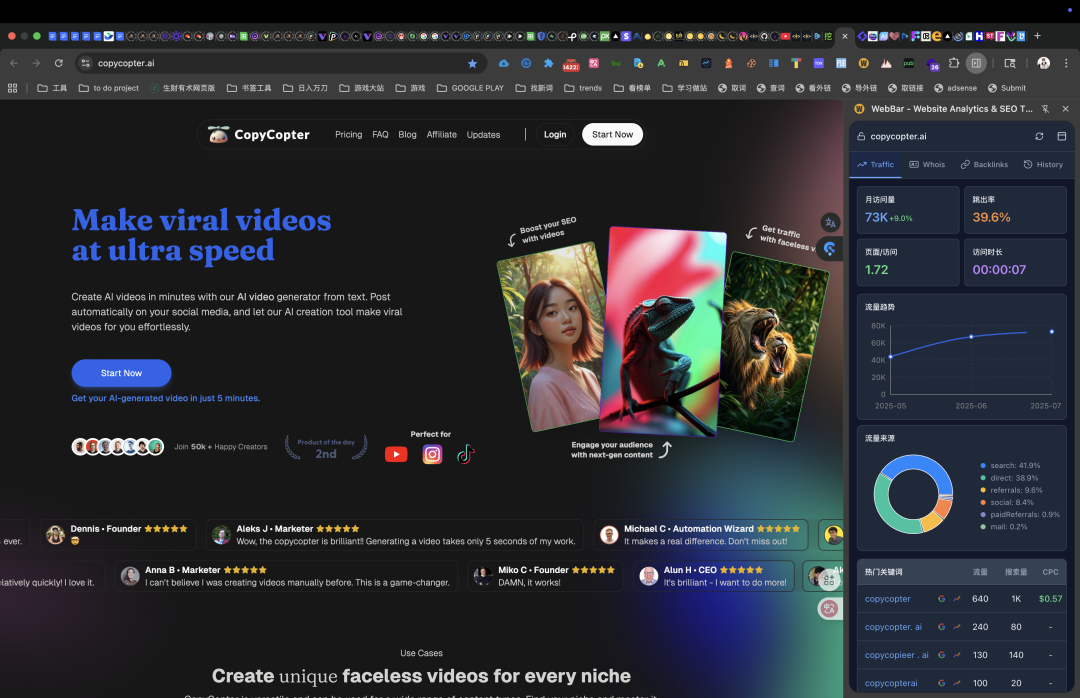1080x698 pixels.
Task: Click the chameleon video thumbnail
Action: coord(663,331)
